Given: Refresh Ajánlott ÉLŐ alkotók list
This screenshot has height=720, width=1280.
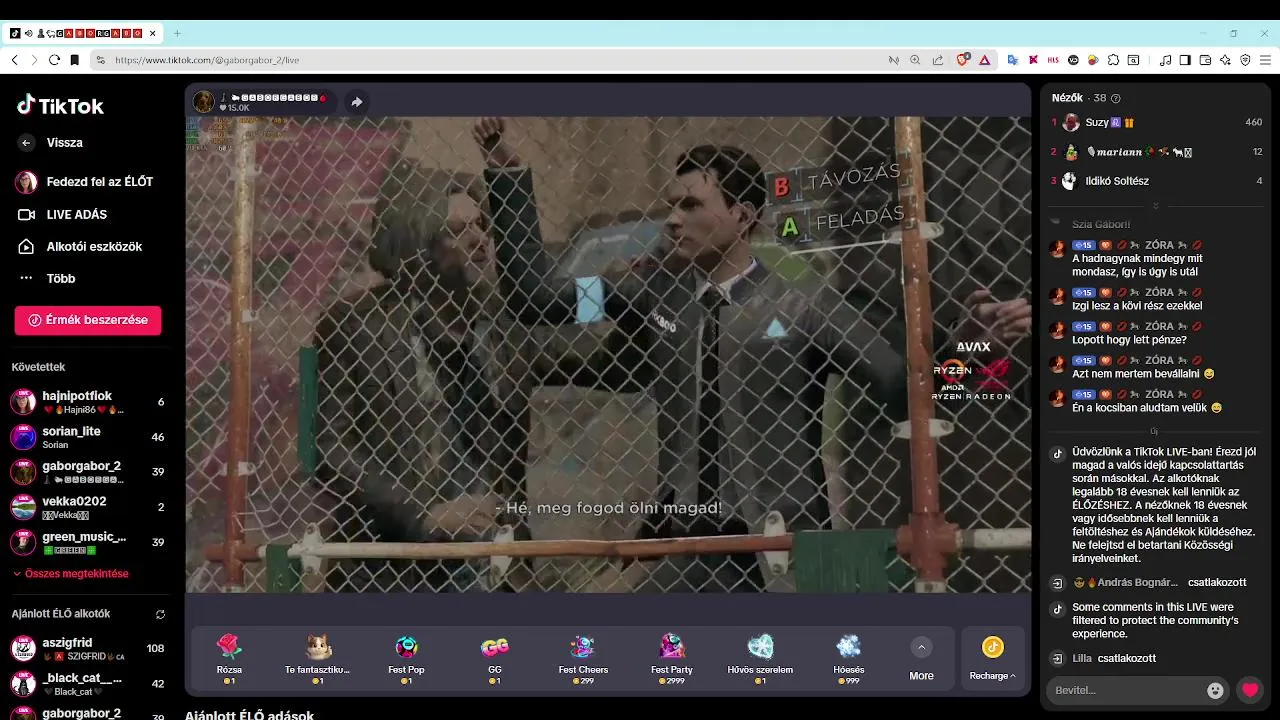Looking at the screenshot, I should (x=160, y=614).
